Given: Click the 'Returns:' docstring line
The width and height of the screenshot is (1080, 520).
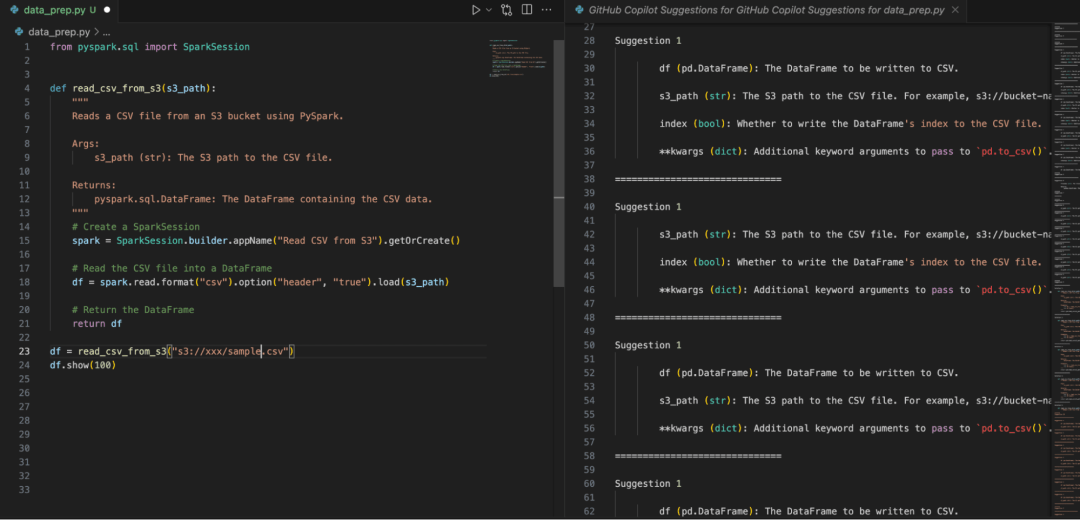Looking at the screenshot, I should pos(94,185).
